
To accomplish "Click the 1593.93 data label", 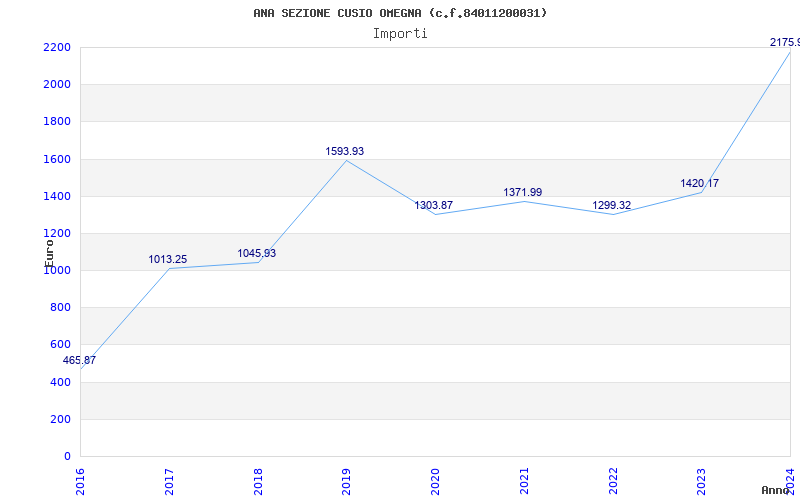I will (345, 151).
